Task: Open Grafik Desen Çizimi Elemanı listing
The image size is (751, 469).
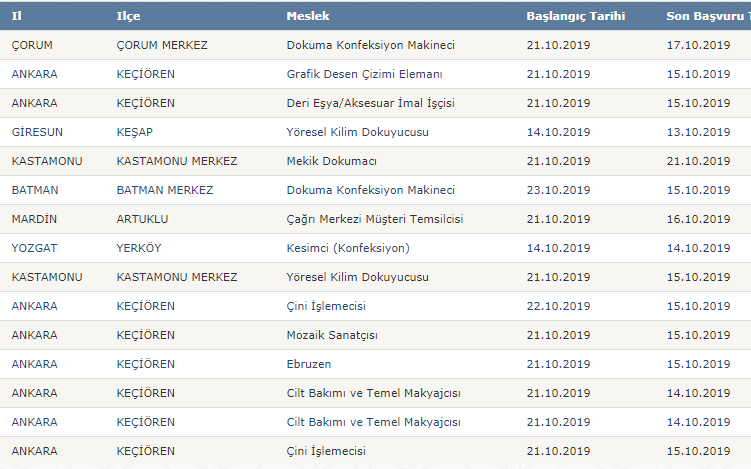Action: [x=364, y=74]
